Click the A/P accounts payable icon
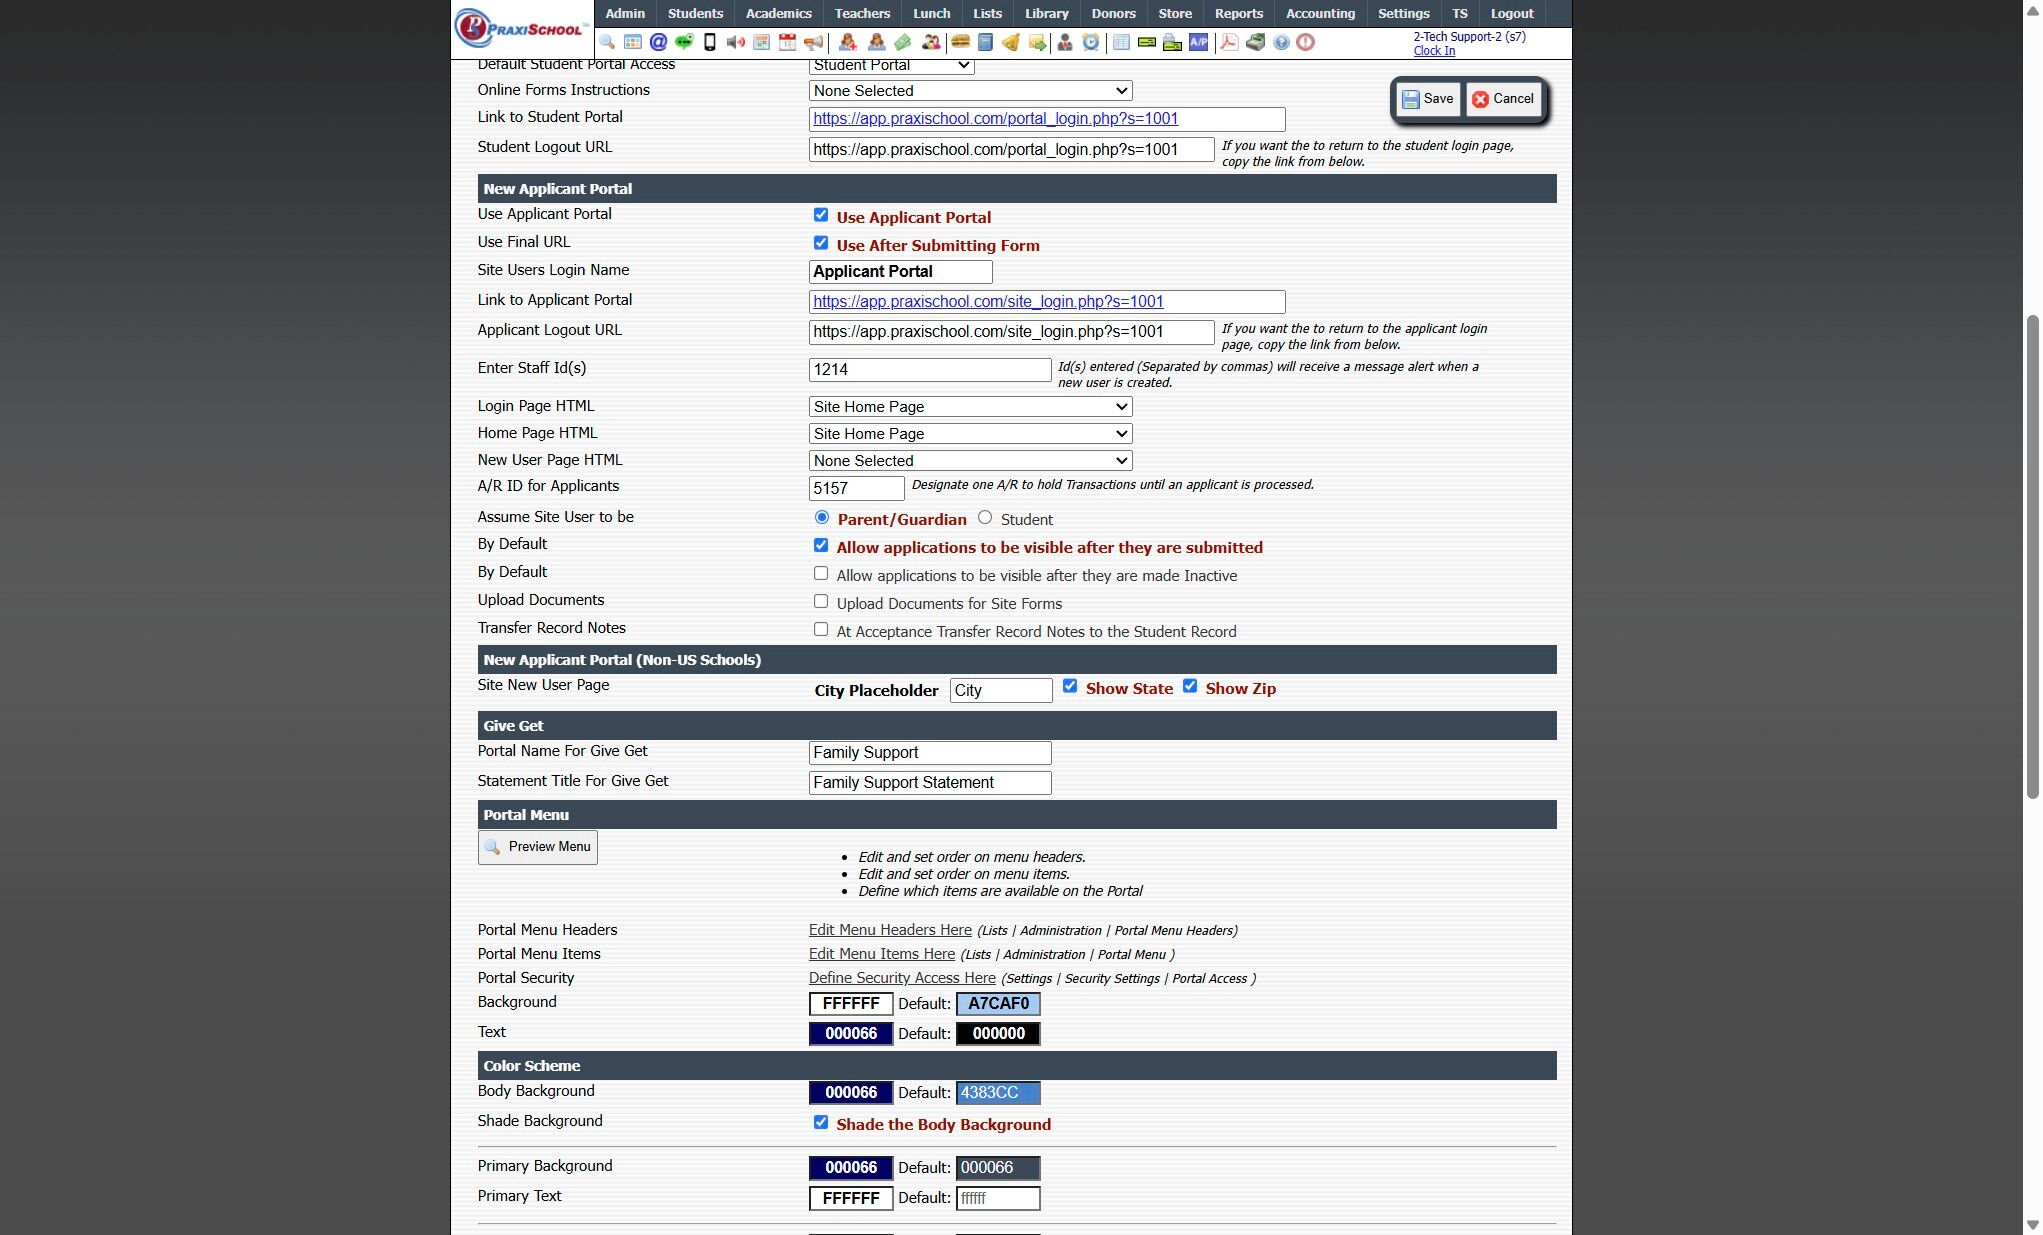This screenshot has width=2043, height=1235. coord(1198,42)
